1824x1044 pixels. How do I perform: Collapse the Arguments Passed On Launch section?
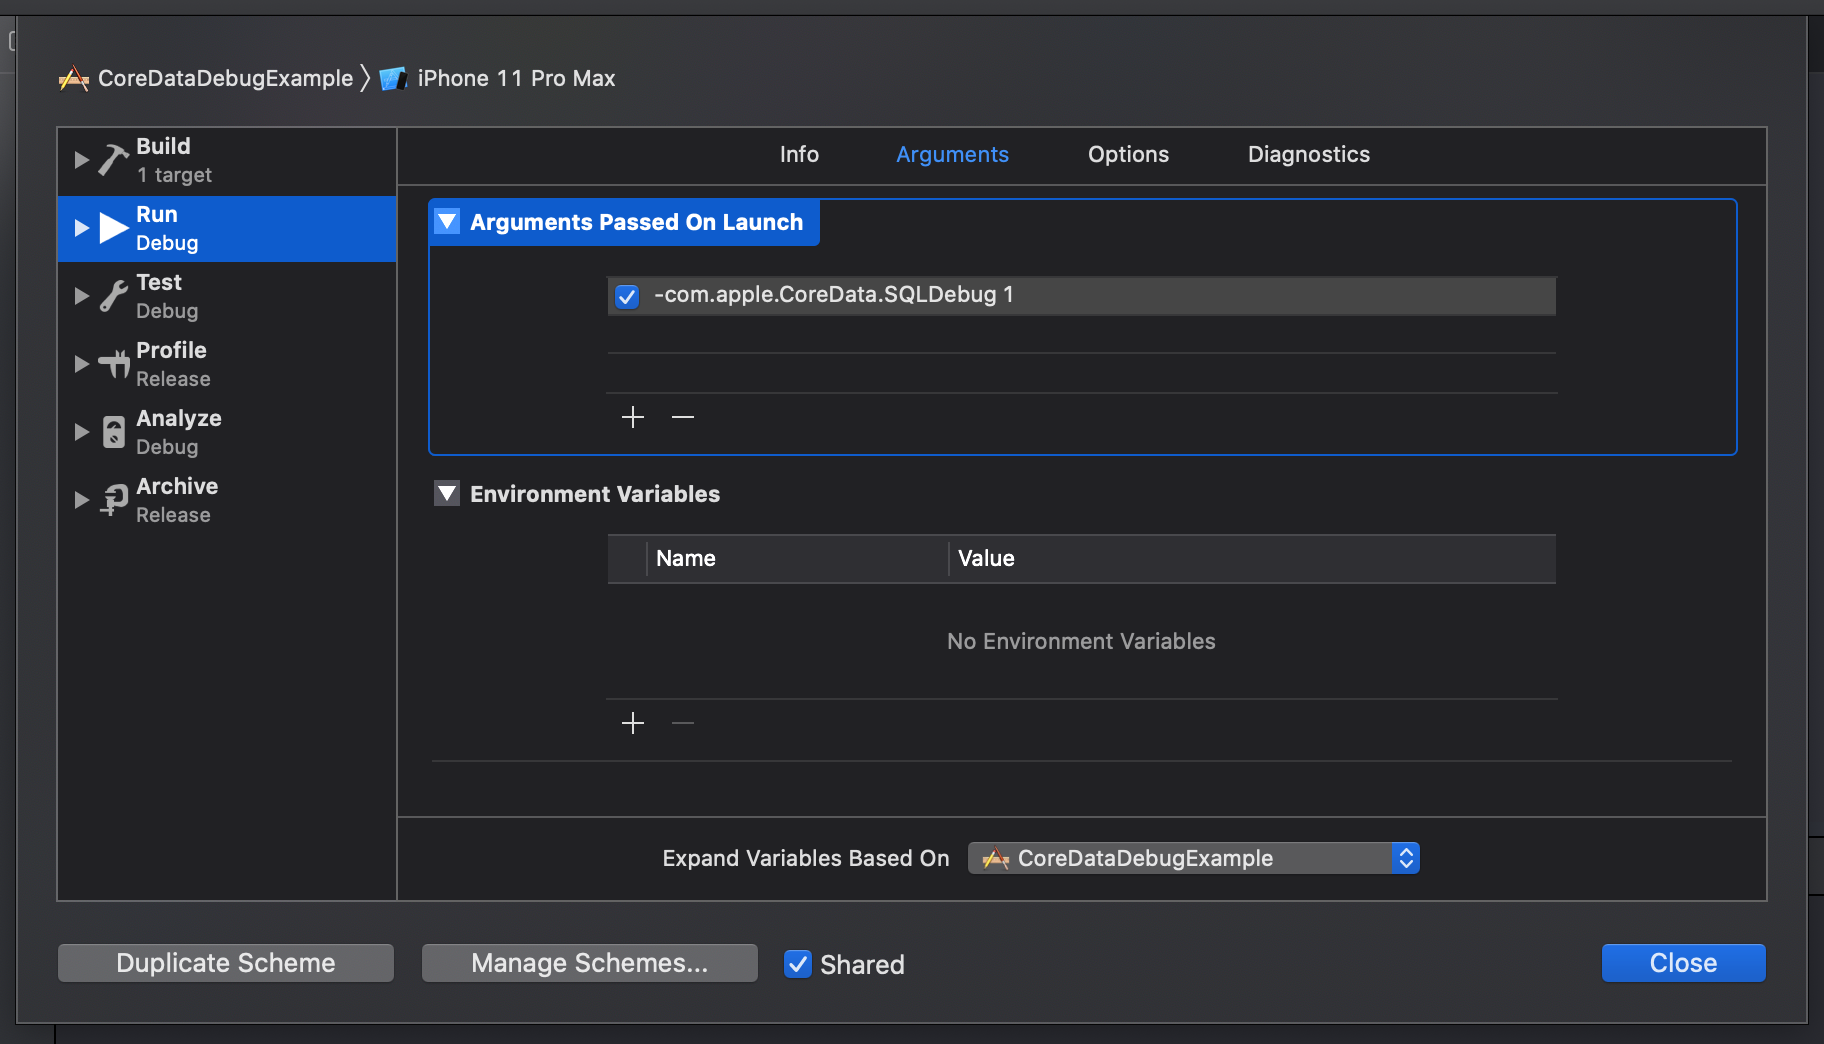tap(447, 222)
